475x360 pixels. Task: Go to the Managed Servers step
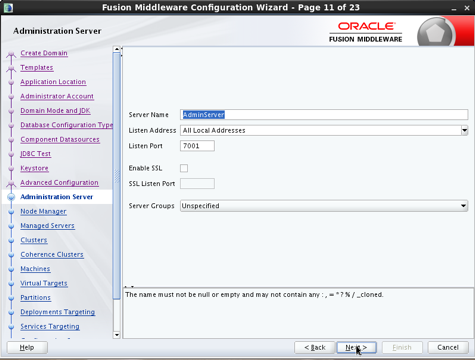click(x=47, y=226)
